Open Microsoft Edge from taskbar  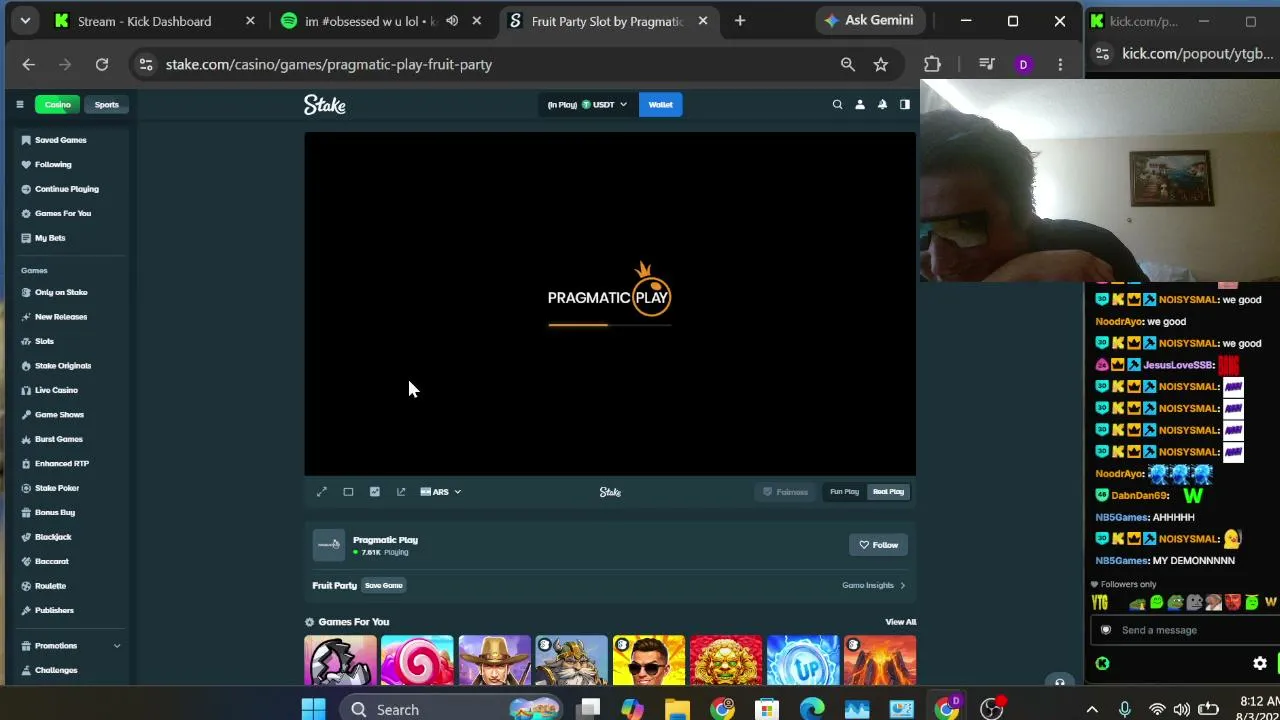[x=812, y=709]
